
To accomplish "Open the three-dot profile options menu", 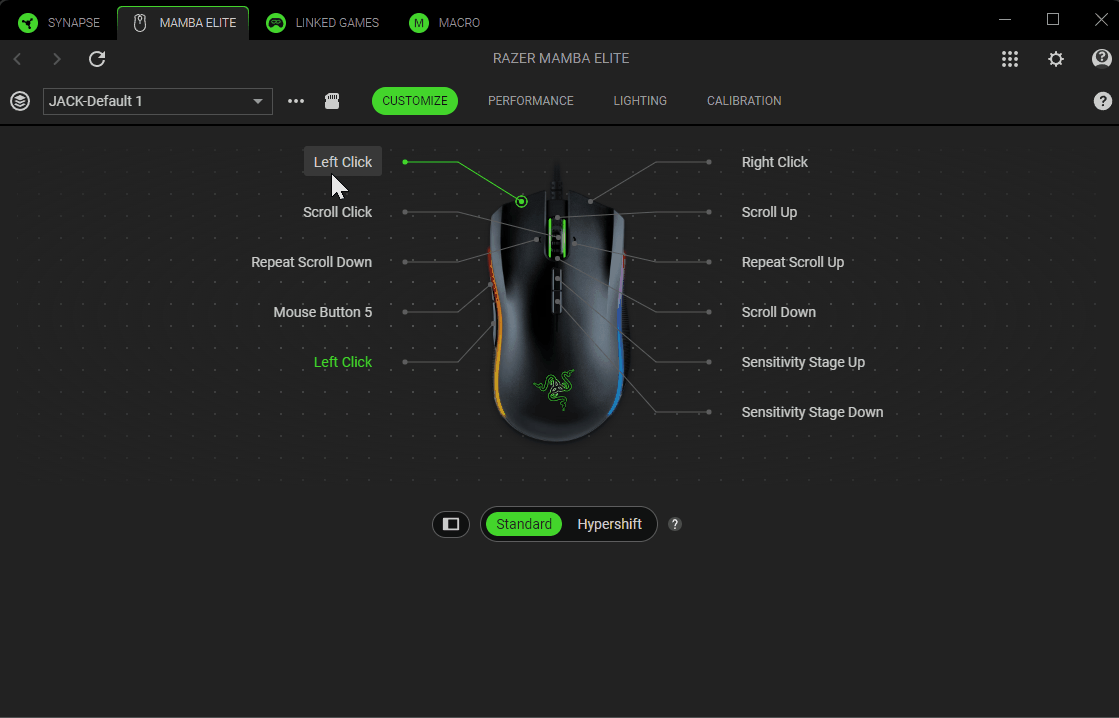I will [296, 101].
